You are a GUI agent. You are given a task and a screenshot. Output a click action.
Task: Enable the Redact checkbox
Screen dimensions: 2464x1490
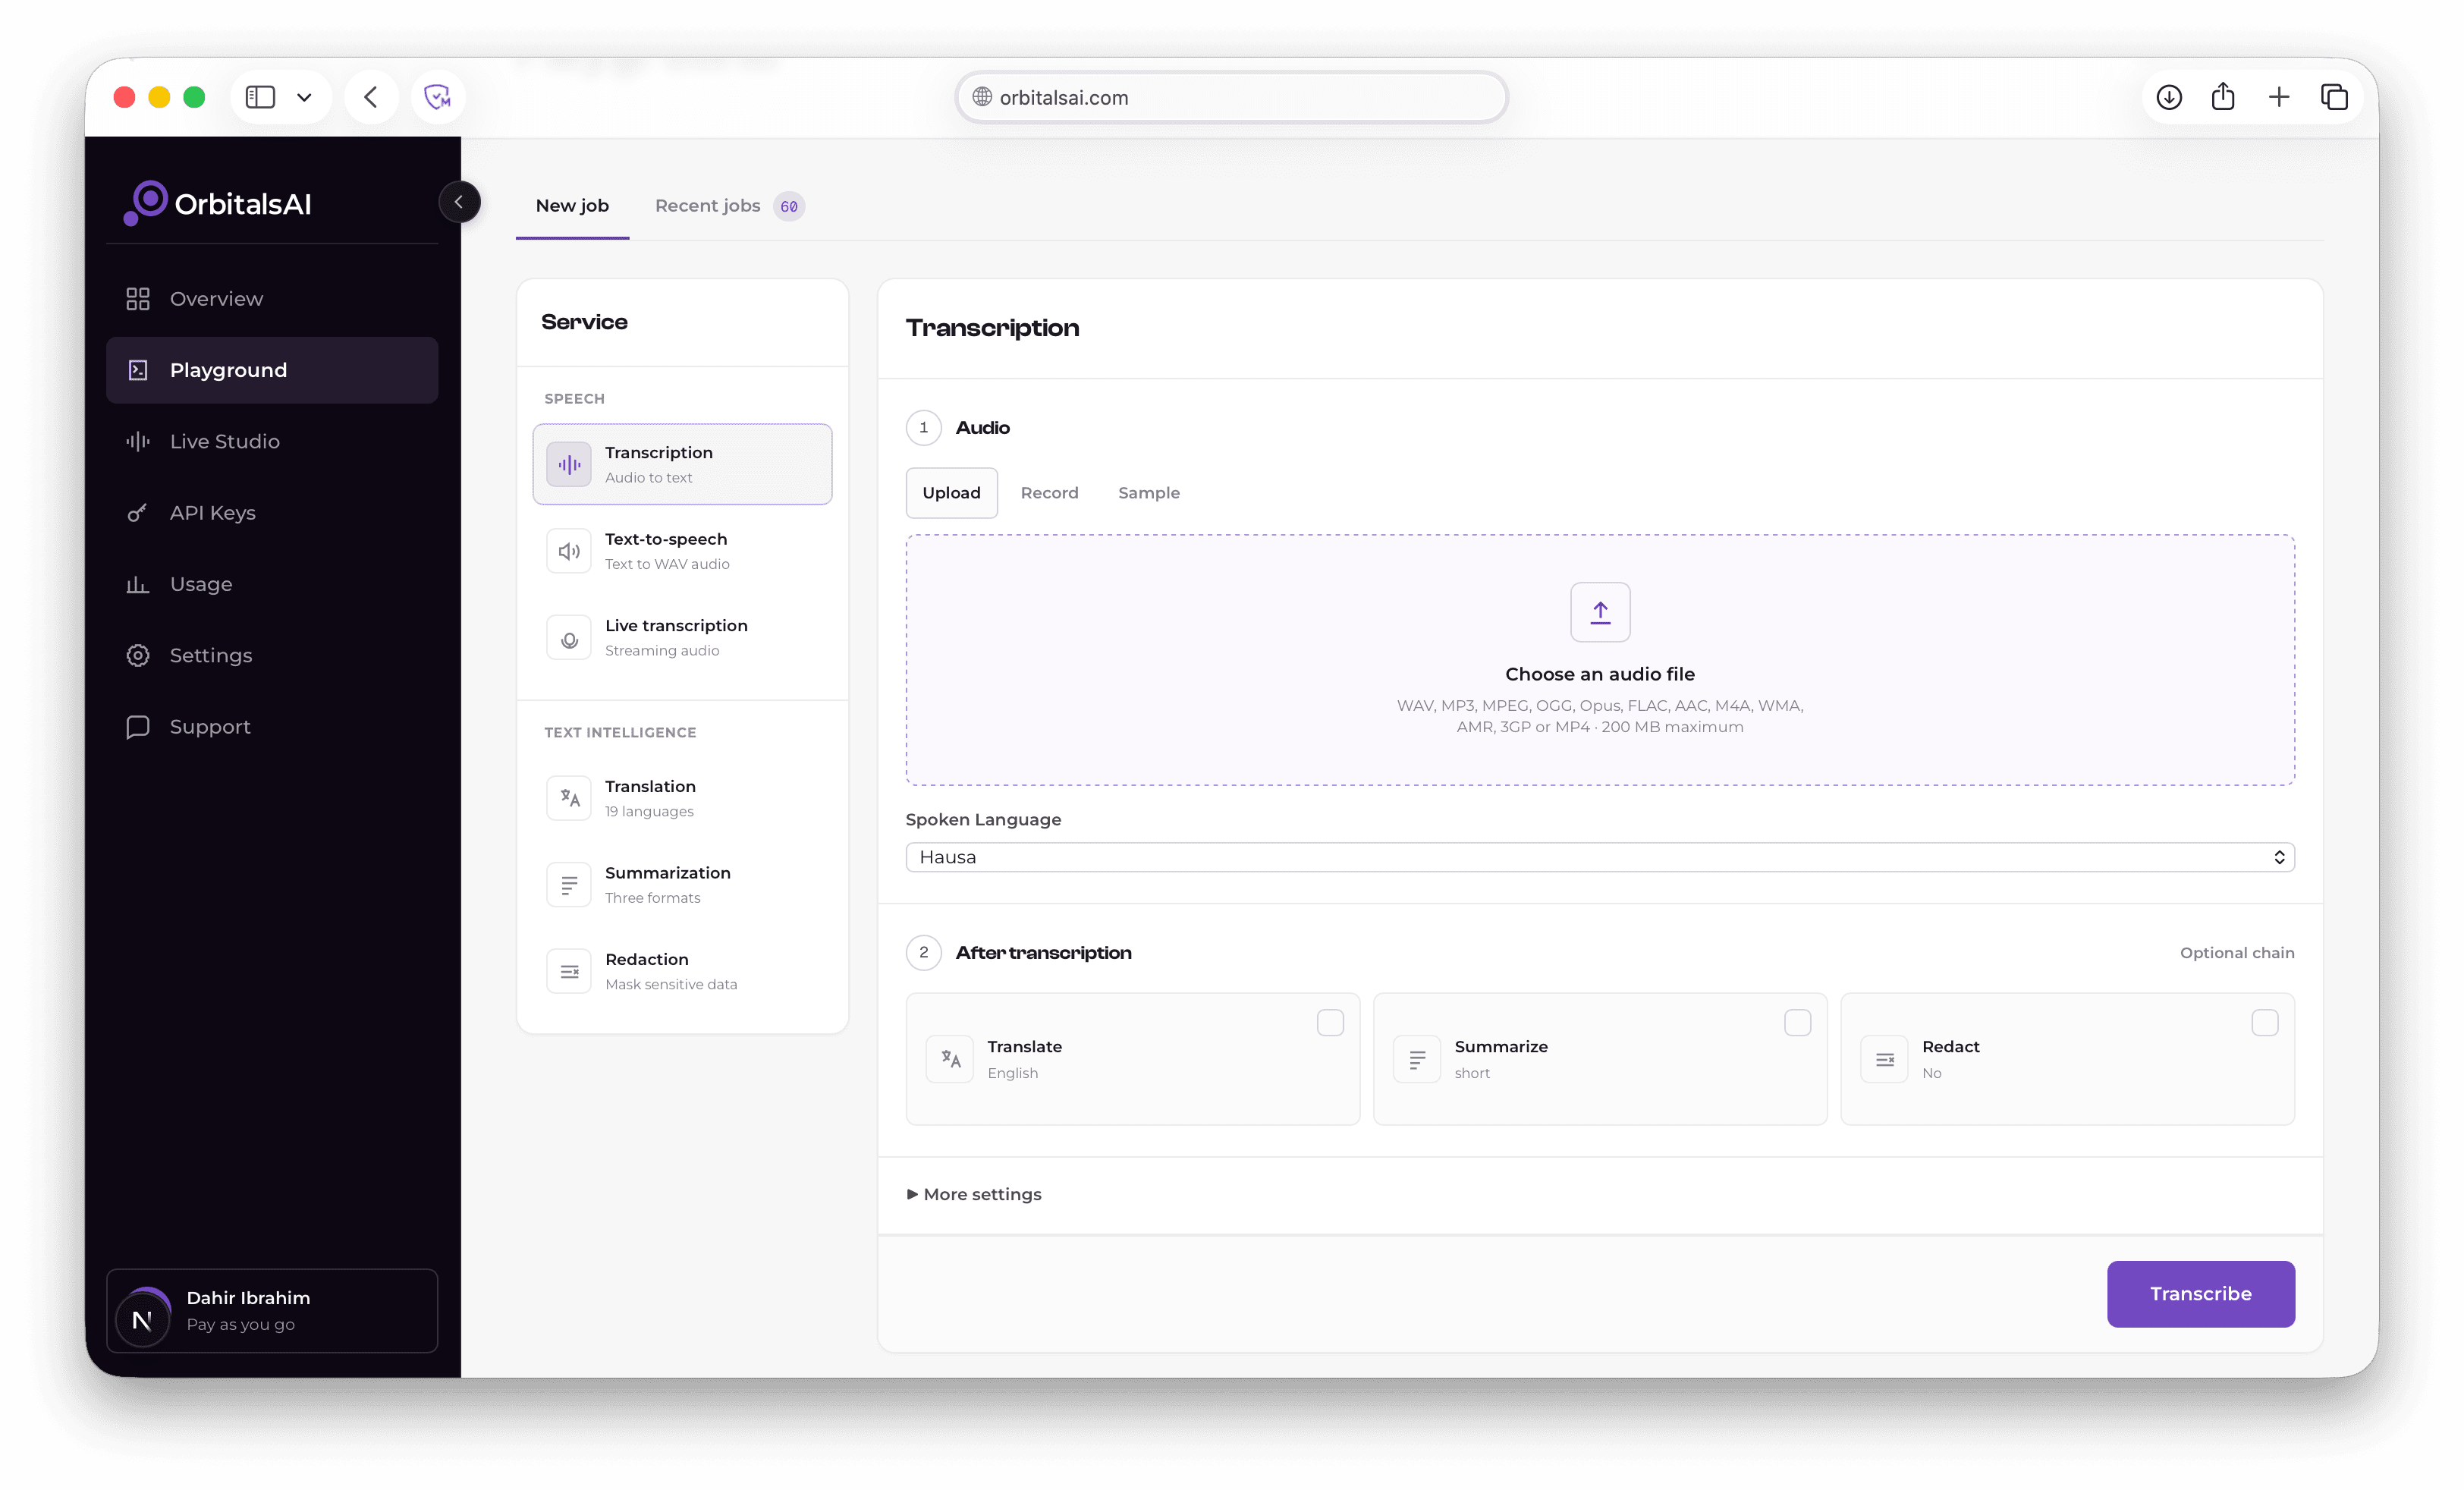tap(2265, 1023)
